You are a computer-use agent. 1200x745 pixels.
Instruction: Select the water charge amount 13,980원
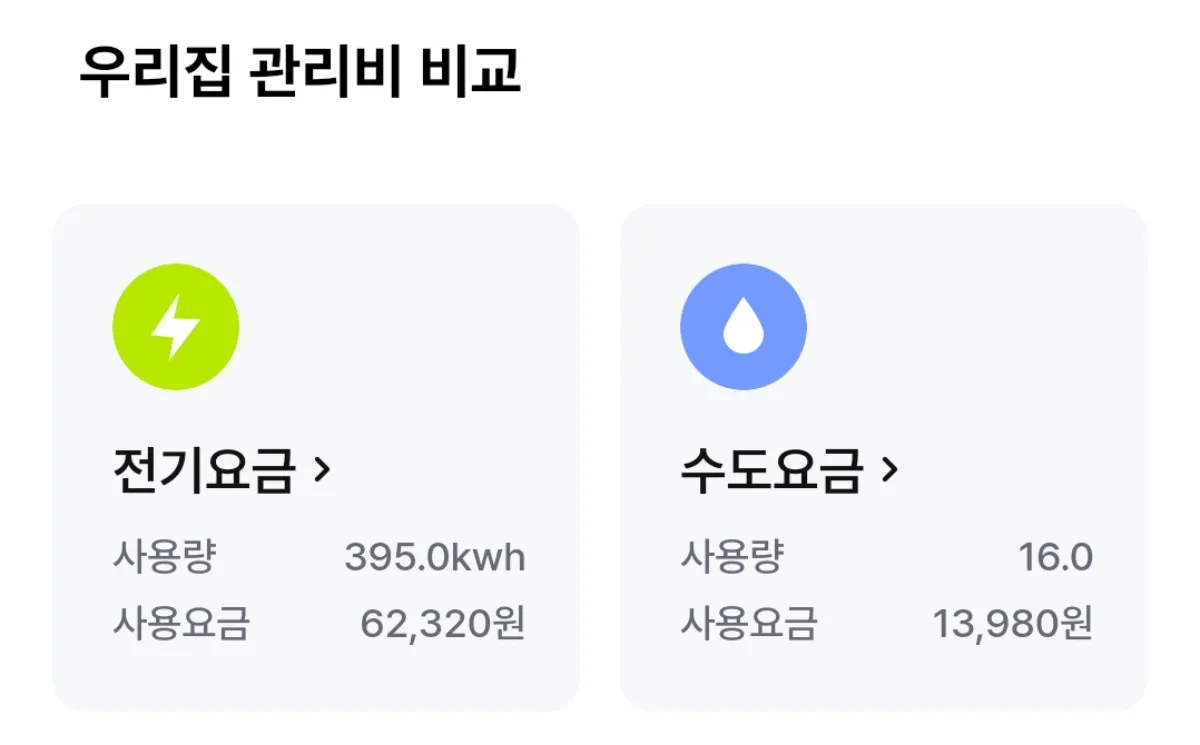(x=1013, y=625)
